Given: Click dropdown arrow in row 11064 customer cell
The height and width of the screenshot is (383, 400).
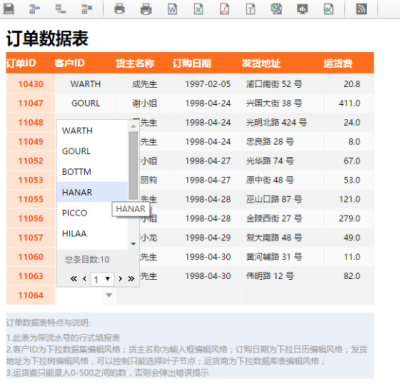Looking at the screenshot, I should click(x=109, y=295).
